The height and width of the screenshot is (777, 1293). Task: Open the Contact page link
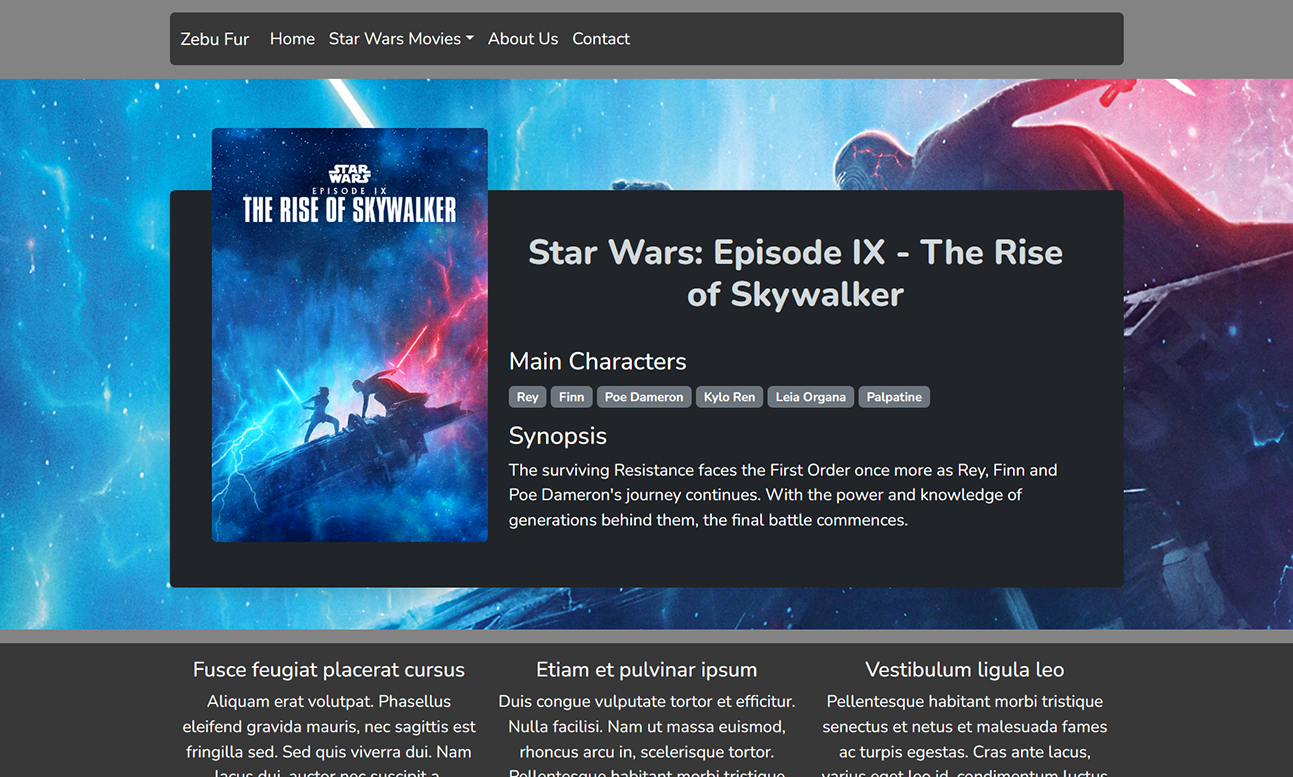click(601, 39)
